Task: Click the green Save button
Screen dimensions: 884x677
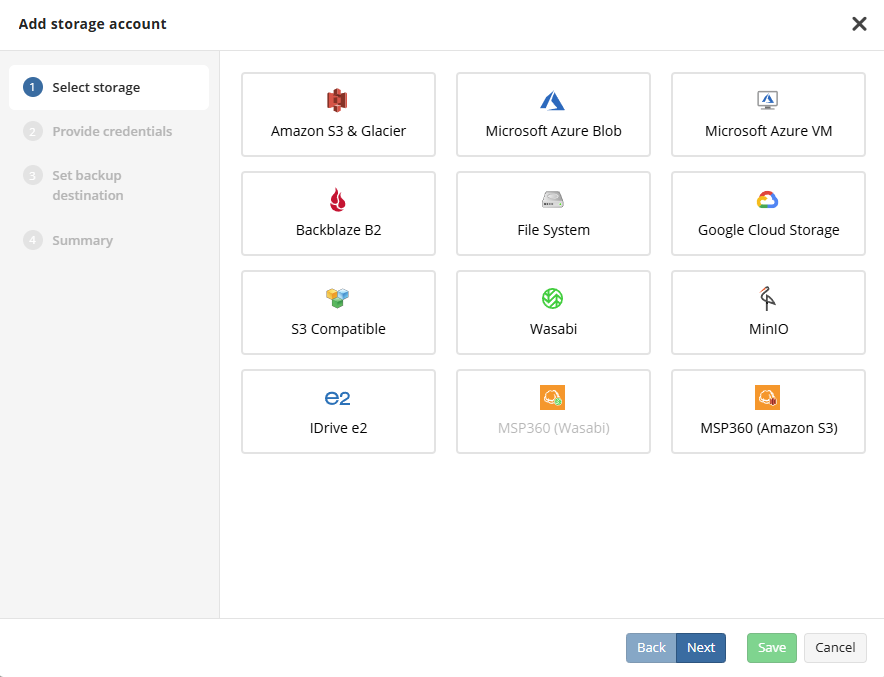Action: [772, 648]
